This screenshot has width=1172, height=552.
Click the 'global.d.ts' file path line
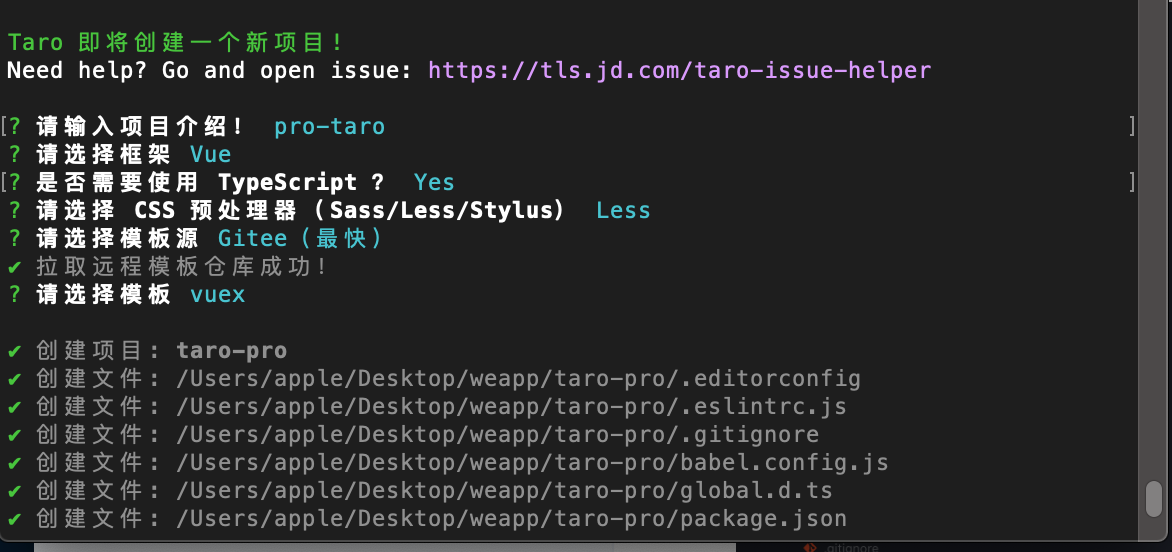434,491
